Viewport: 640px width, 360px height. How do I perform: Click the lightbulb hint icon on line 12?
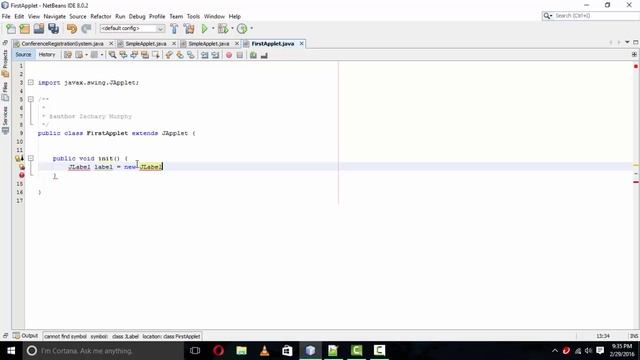pos(19,158)
